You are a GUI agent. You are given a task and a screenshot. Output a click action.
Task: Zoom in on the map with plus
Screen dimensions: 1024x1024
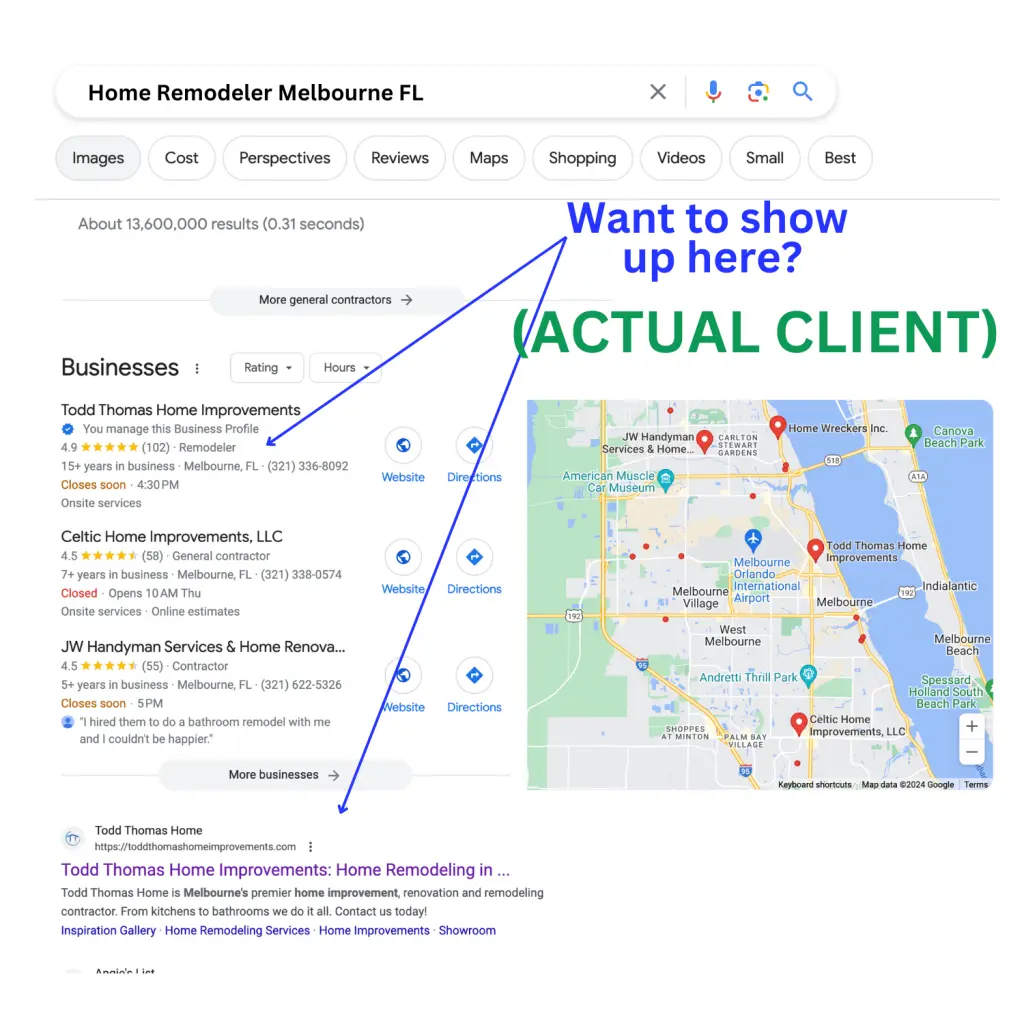[x=972, y=726]
